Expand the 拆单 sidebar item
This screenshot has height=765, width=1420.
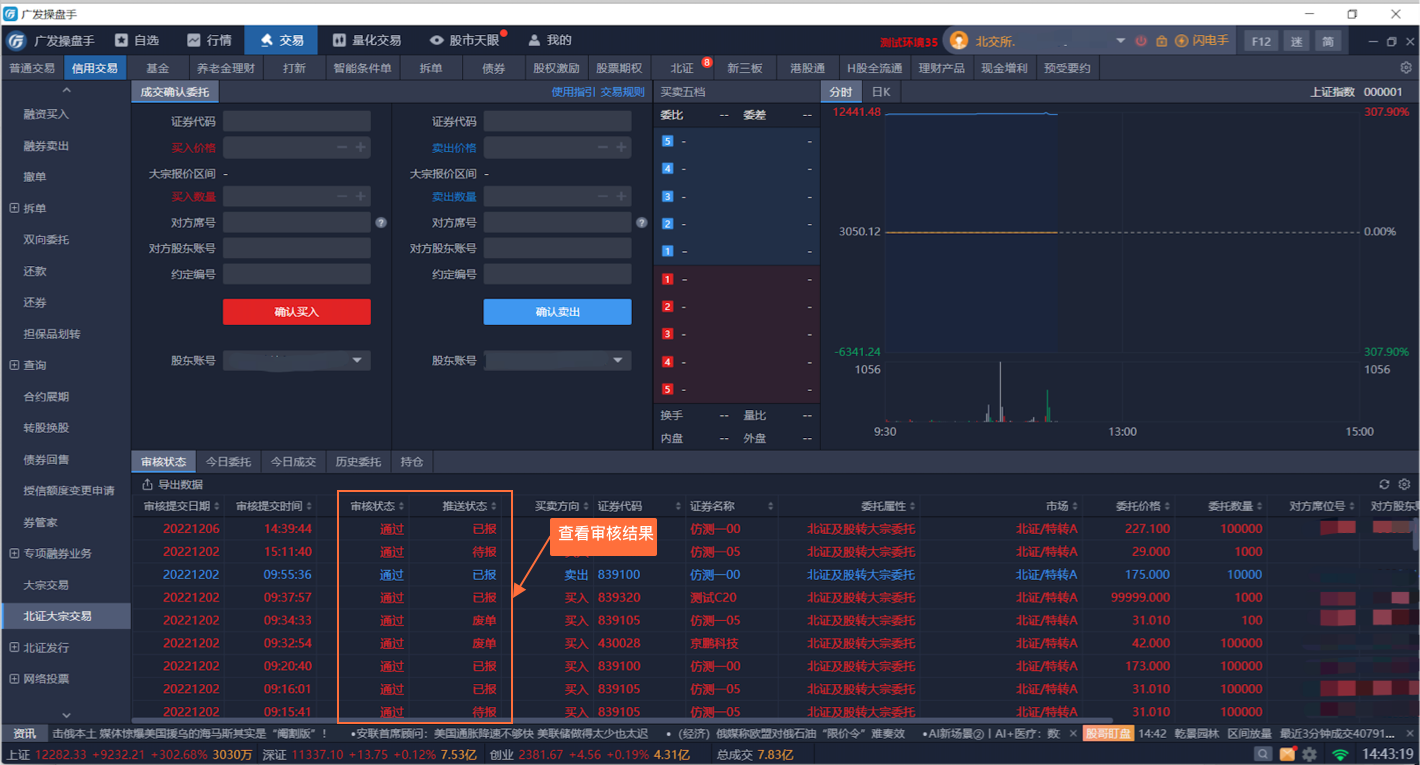(14, 208)
